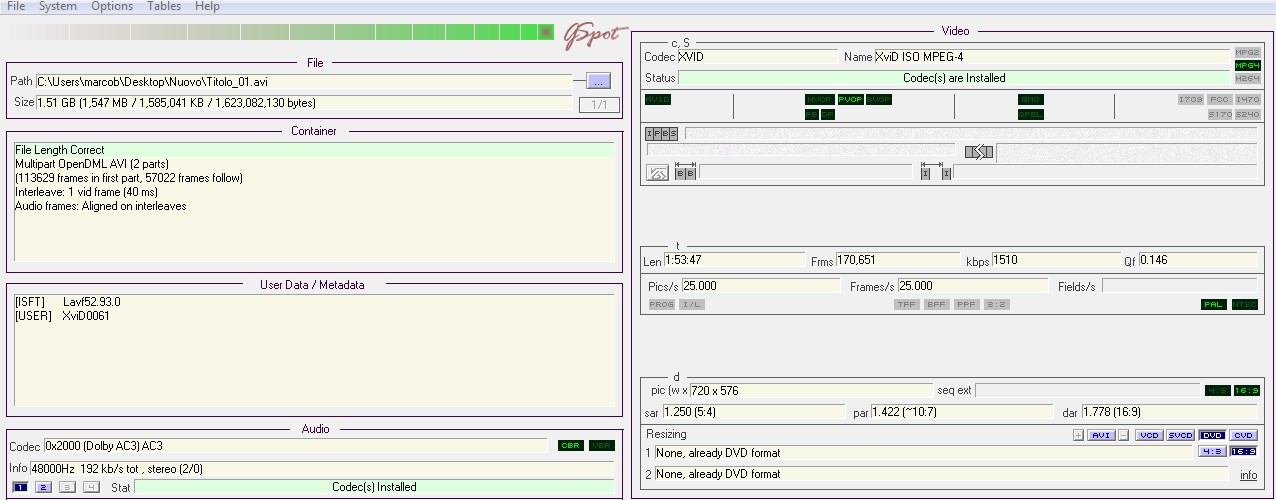Select audio stream 4
The width and height of the screenshot is (1276, 500).
[x=91, y=487]
